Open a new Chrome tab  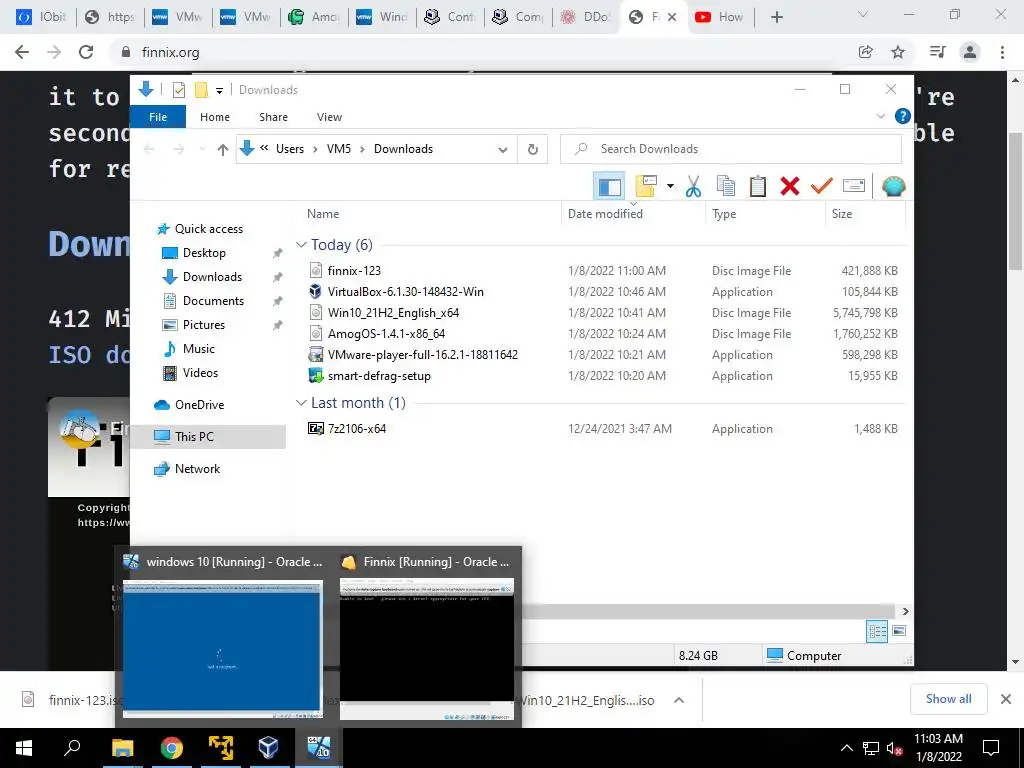pyautogui.click(x=776, y=18)
